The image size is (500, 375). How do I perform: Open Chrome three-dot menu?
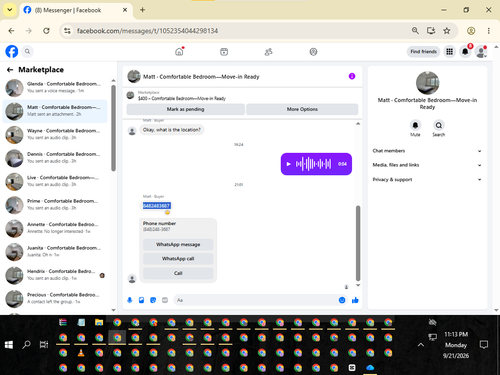pos(489,31)
